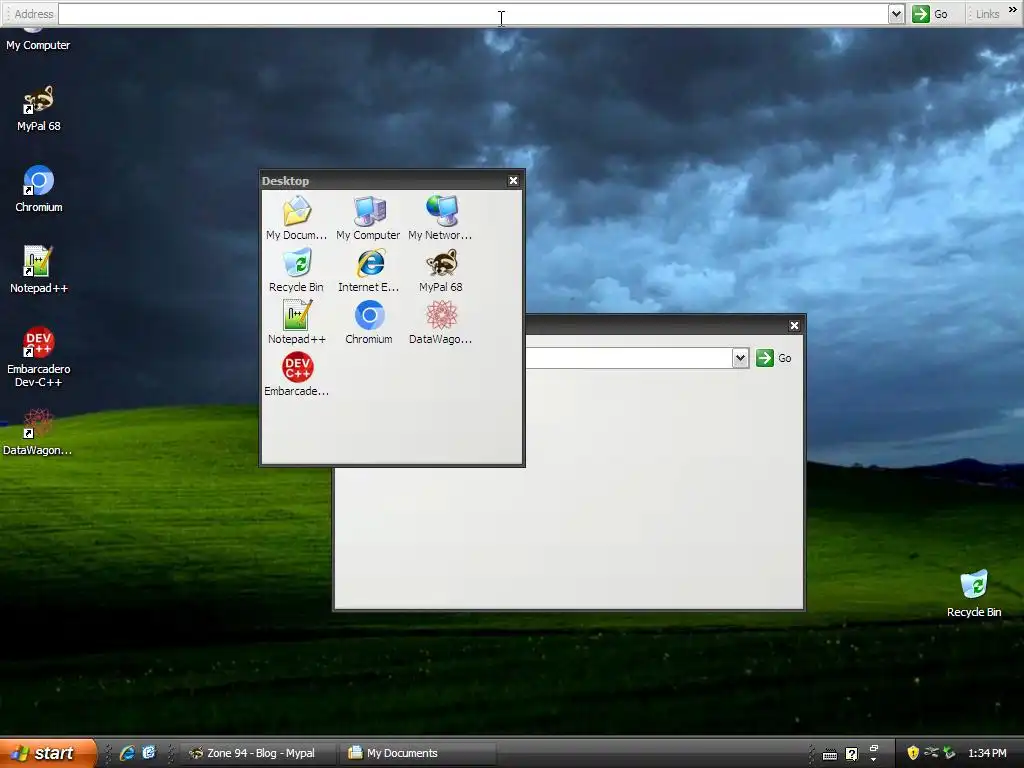This screenshot has width=1024, height=768.
Task: Close the floating address toolbar window
Action: 794,325
